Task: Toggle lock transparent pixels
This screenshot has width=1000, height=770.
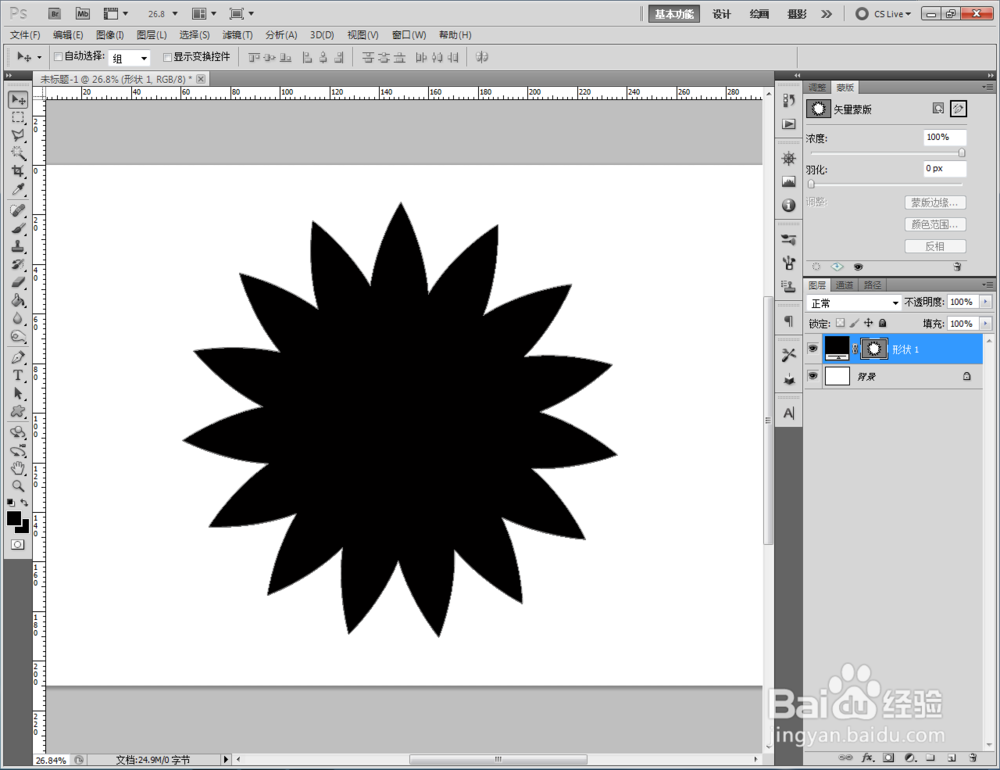Action: (x=840, y=323)
